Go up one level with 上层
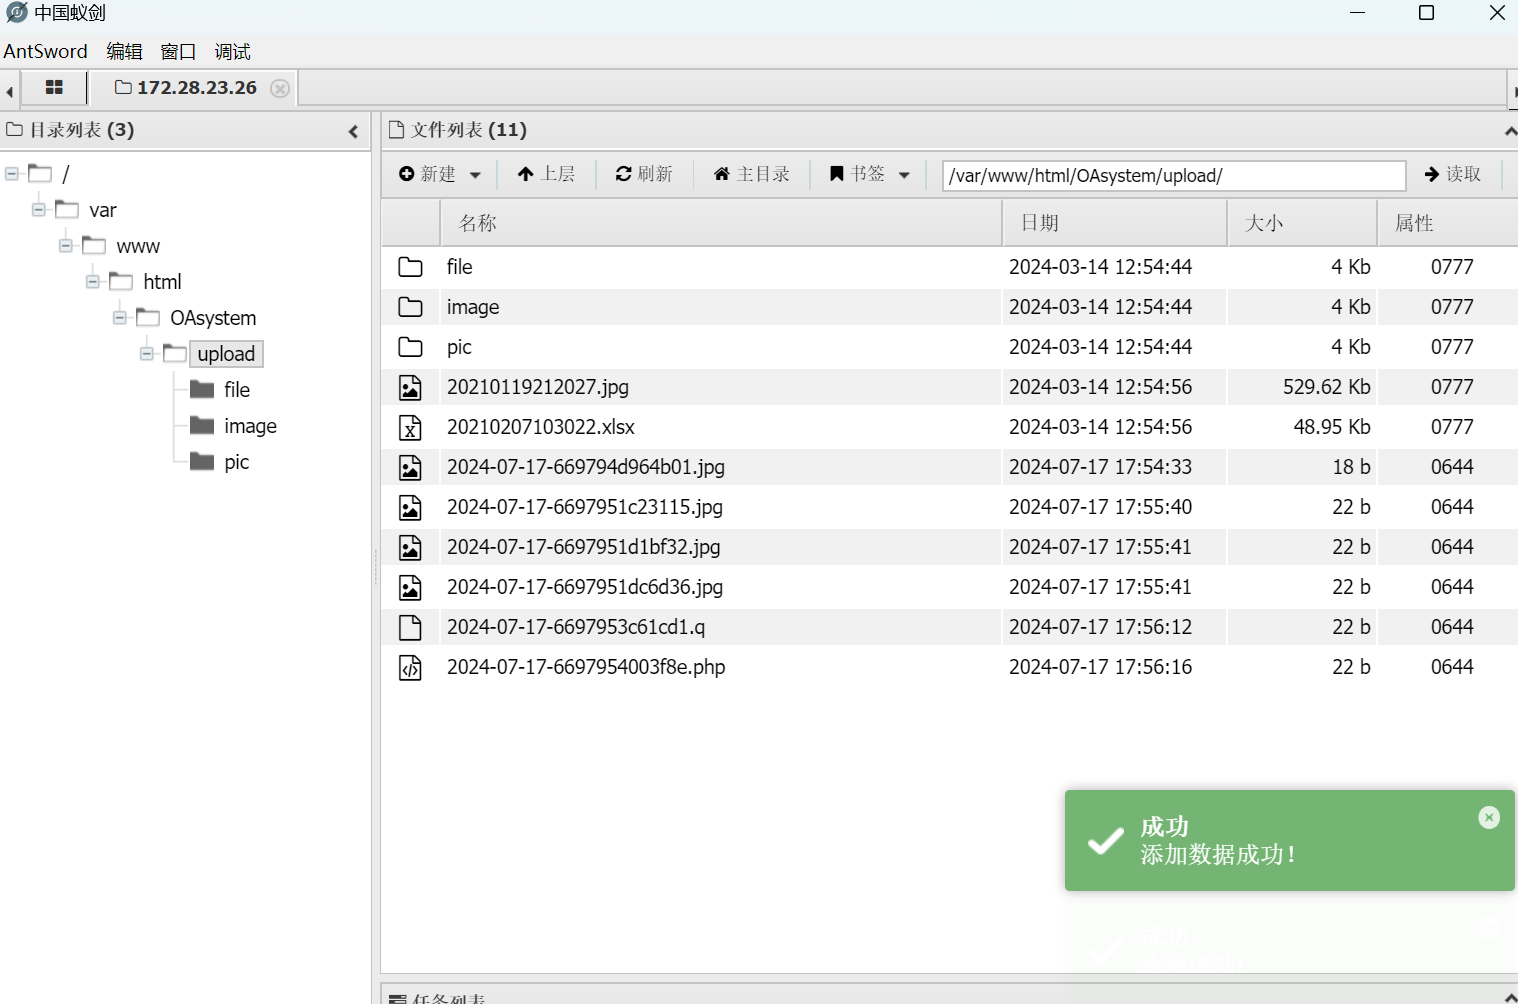The width and height of the screenshot is (1518, 1004). pyautogui.click(x=546, y=174)
